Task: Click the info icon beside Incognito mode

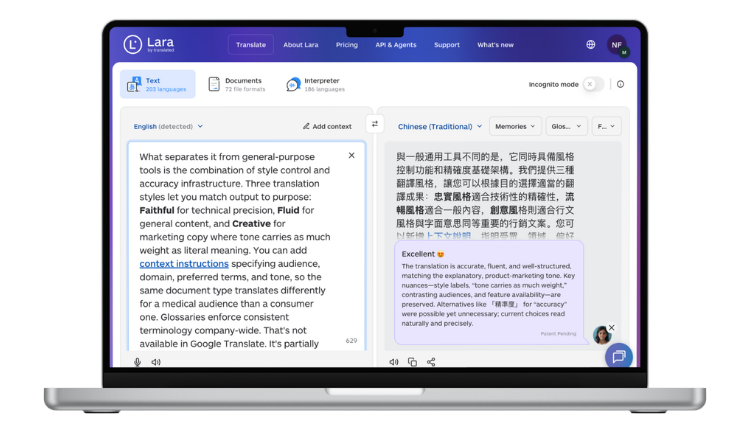Action: 620,84
